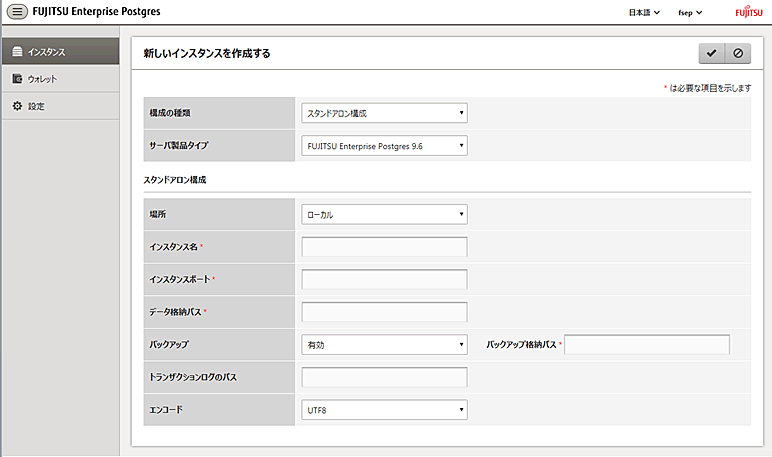Open the 構成の種類 dropdown
The height and width of the screenshot is (457, 772).
coord(384,113)
